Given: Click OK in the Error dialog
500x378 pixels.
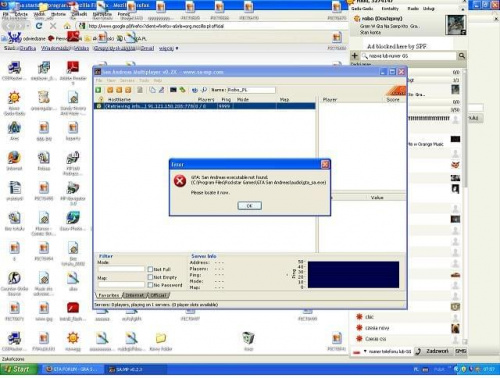Looking at the screenshot, I should (x=250, y=206).
